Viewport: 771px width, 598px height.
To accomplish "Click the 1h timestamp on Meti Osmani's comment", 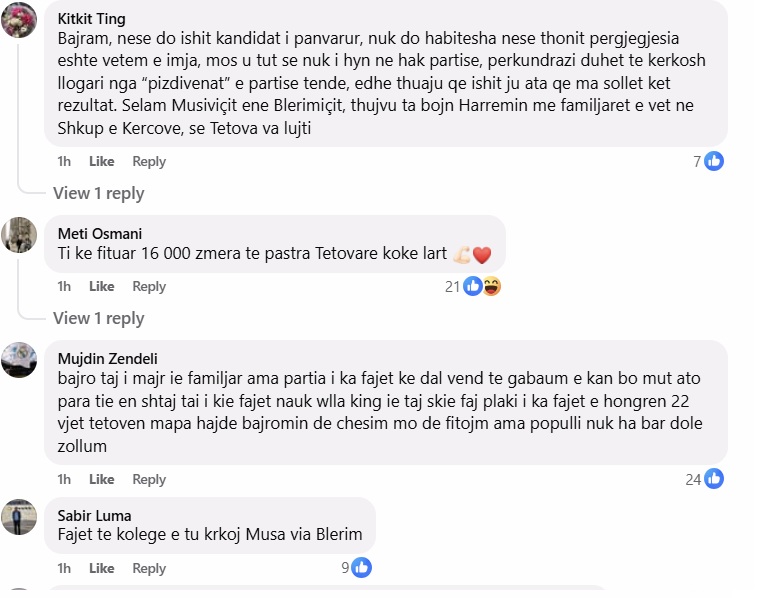I will pos(64,286).
